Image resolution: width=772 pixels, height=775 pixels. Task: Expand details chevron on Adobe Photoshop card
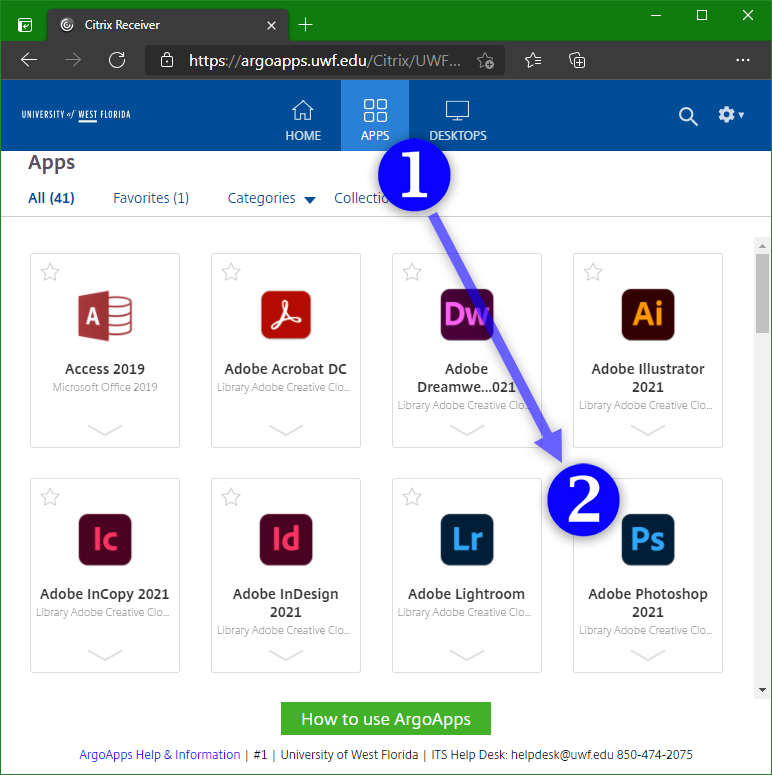647,655
